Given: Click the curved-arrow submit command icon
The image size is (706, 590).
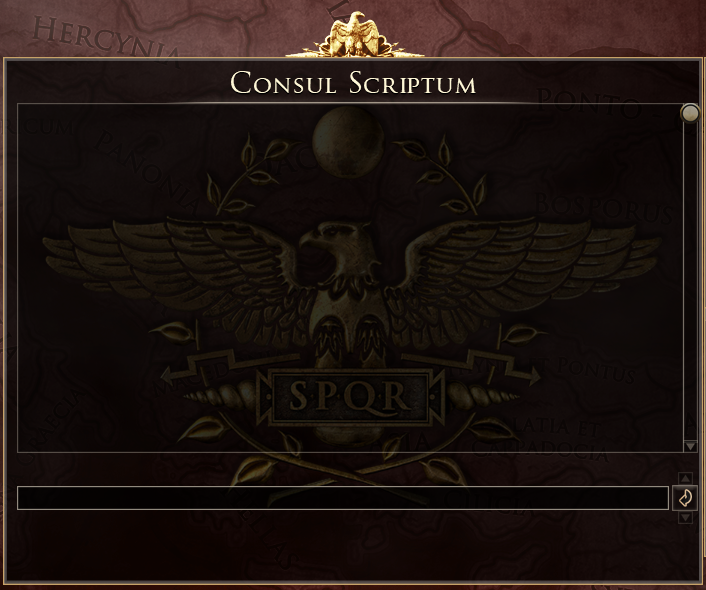Looking at the screenshot, I should click(685, 498).
